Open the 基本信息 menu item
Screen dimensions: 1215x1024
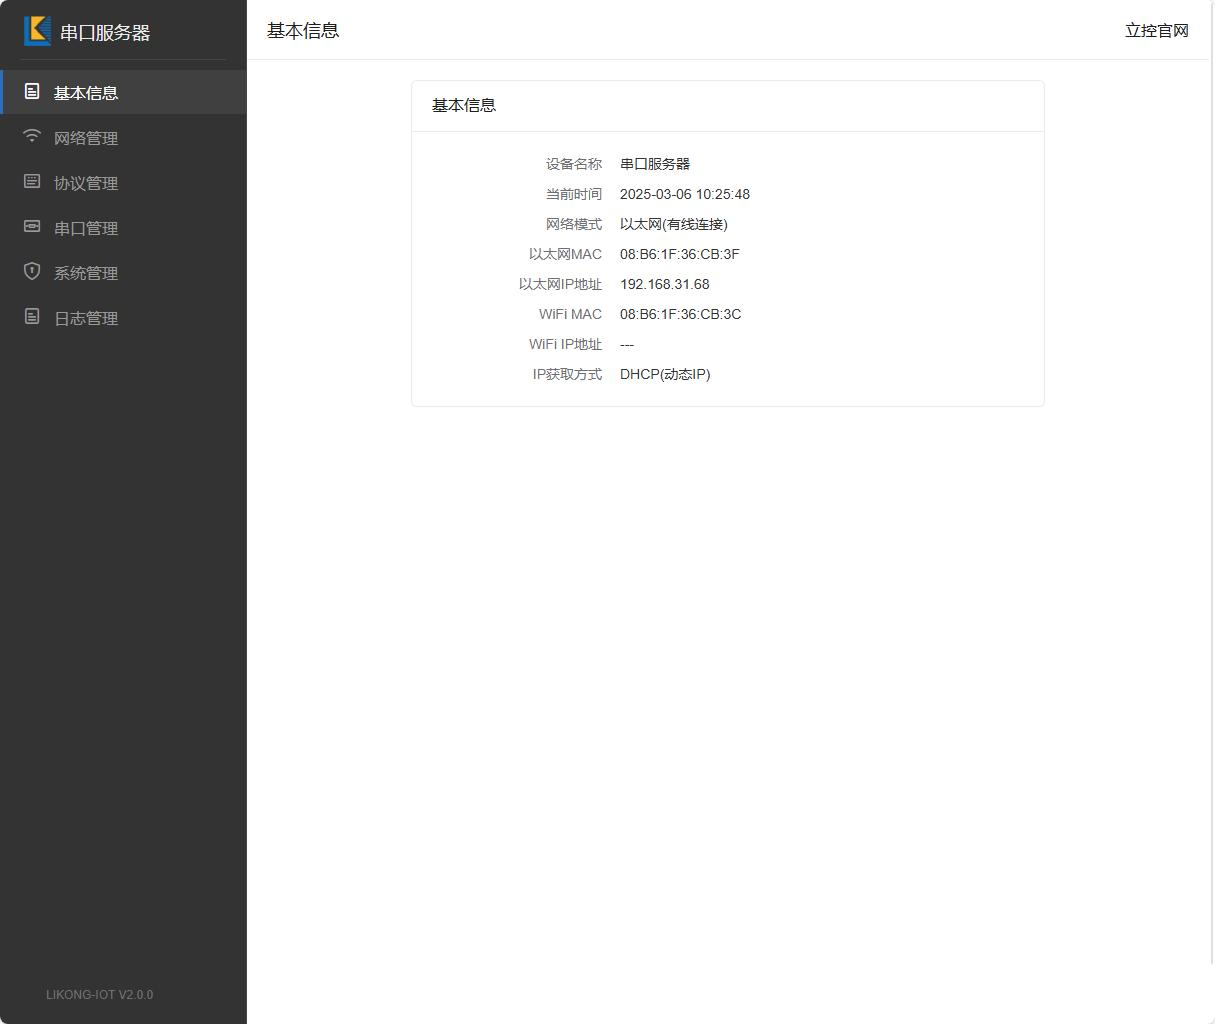click(123, 92)
